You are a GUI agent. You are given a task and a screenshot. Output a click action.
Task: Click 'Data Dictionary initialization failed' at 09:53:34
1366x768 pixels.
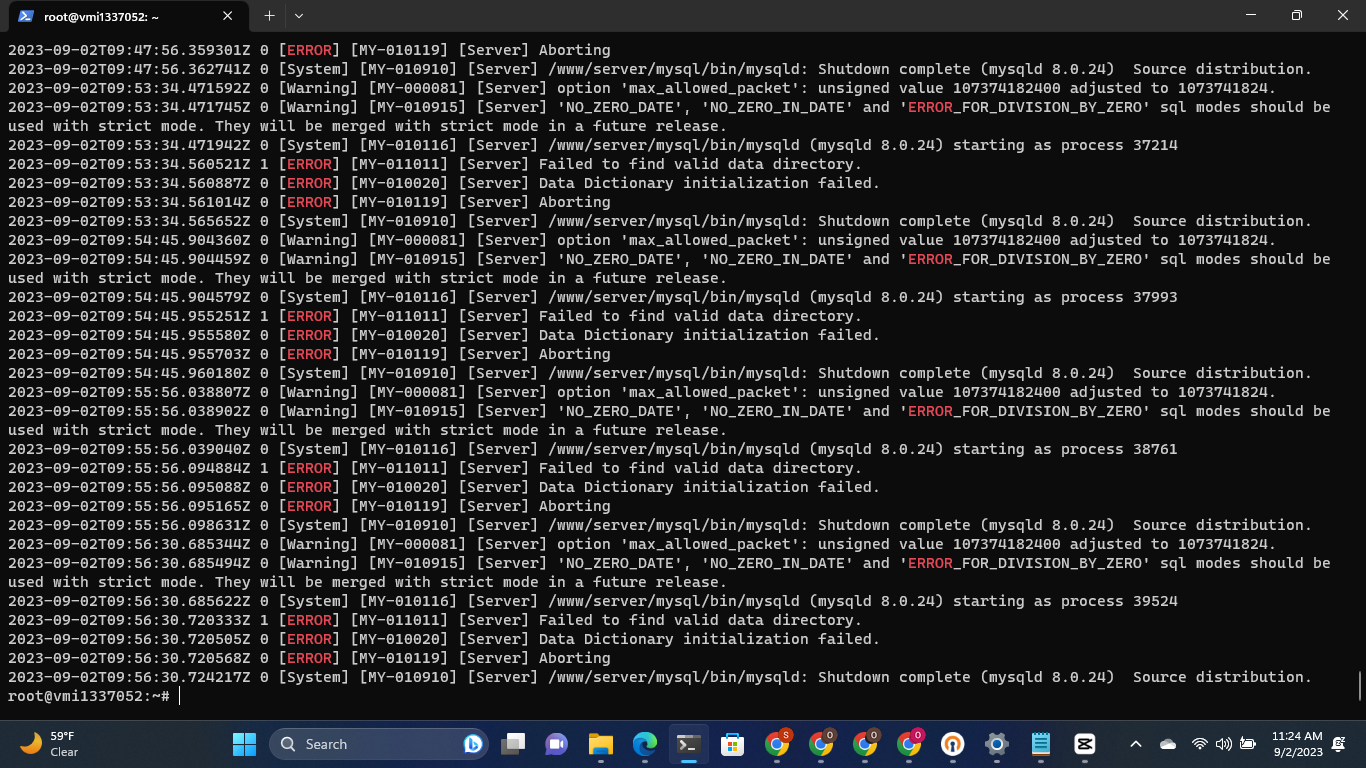point(709,183)
